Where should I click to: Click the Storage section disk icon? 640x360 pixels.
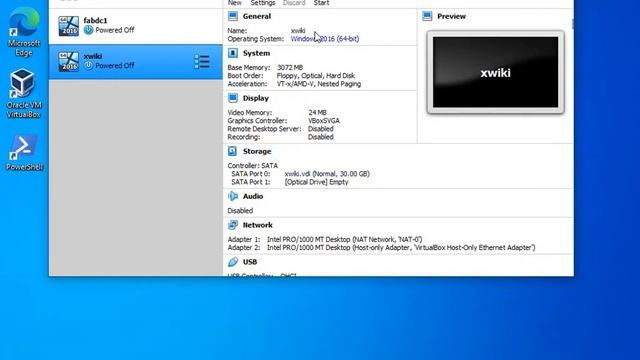click(232, 151)
